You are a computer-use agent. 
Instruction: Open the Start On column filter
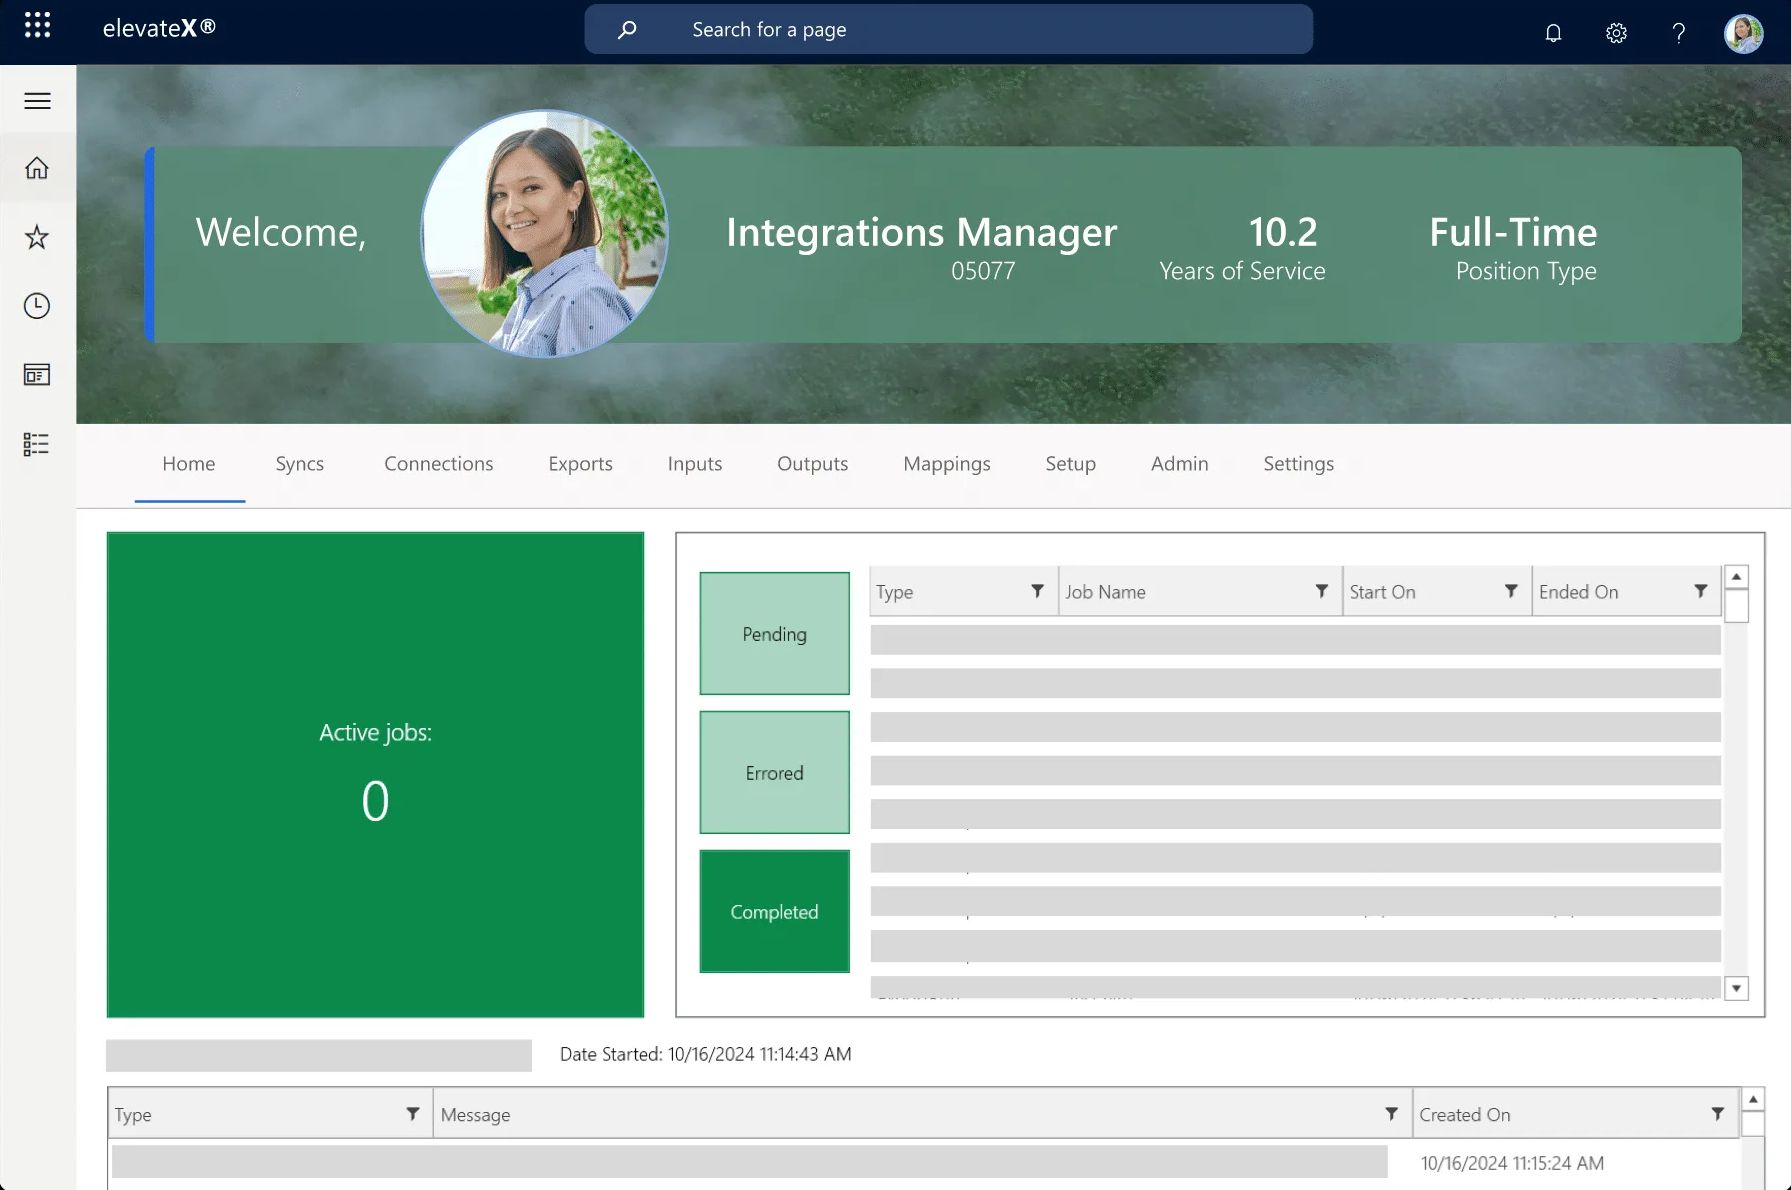point(1511,591)
